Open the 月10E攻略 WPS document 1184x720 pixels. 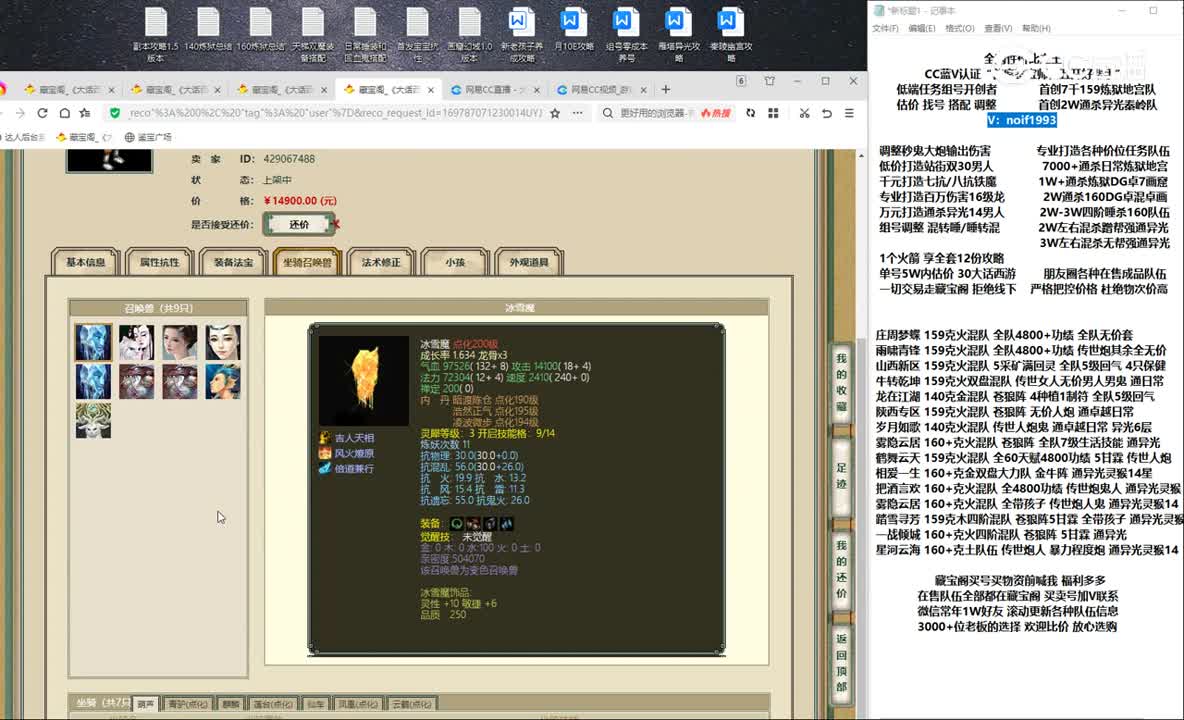click(574, 30)
